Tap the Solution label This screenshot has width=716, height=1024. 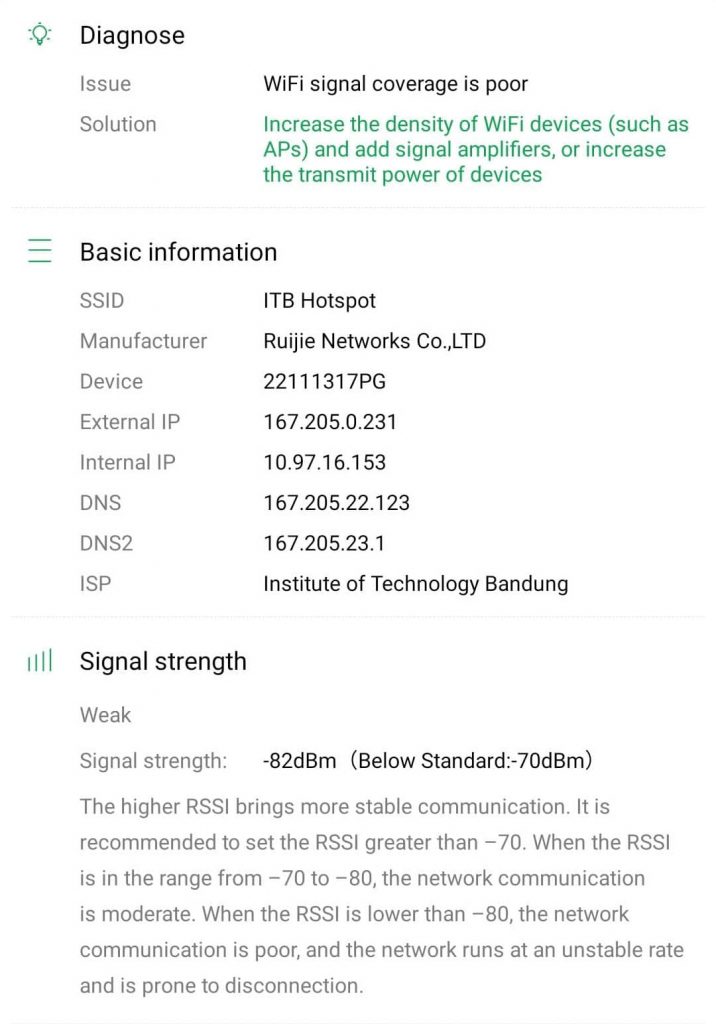pos(118,124)
